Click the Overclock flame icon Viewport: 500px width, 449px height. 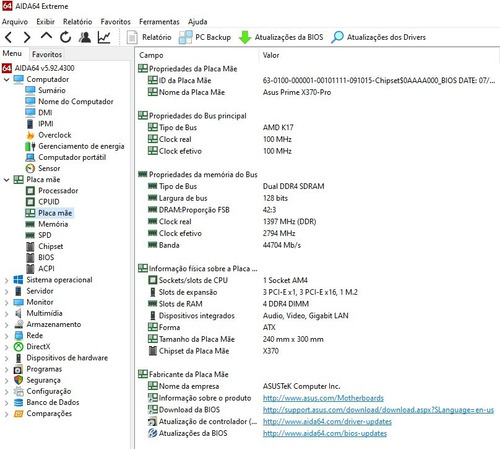point(30,135)
